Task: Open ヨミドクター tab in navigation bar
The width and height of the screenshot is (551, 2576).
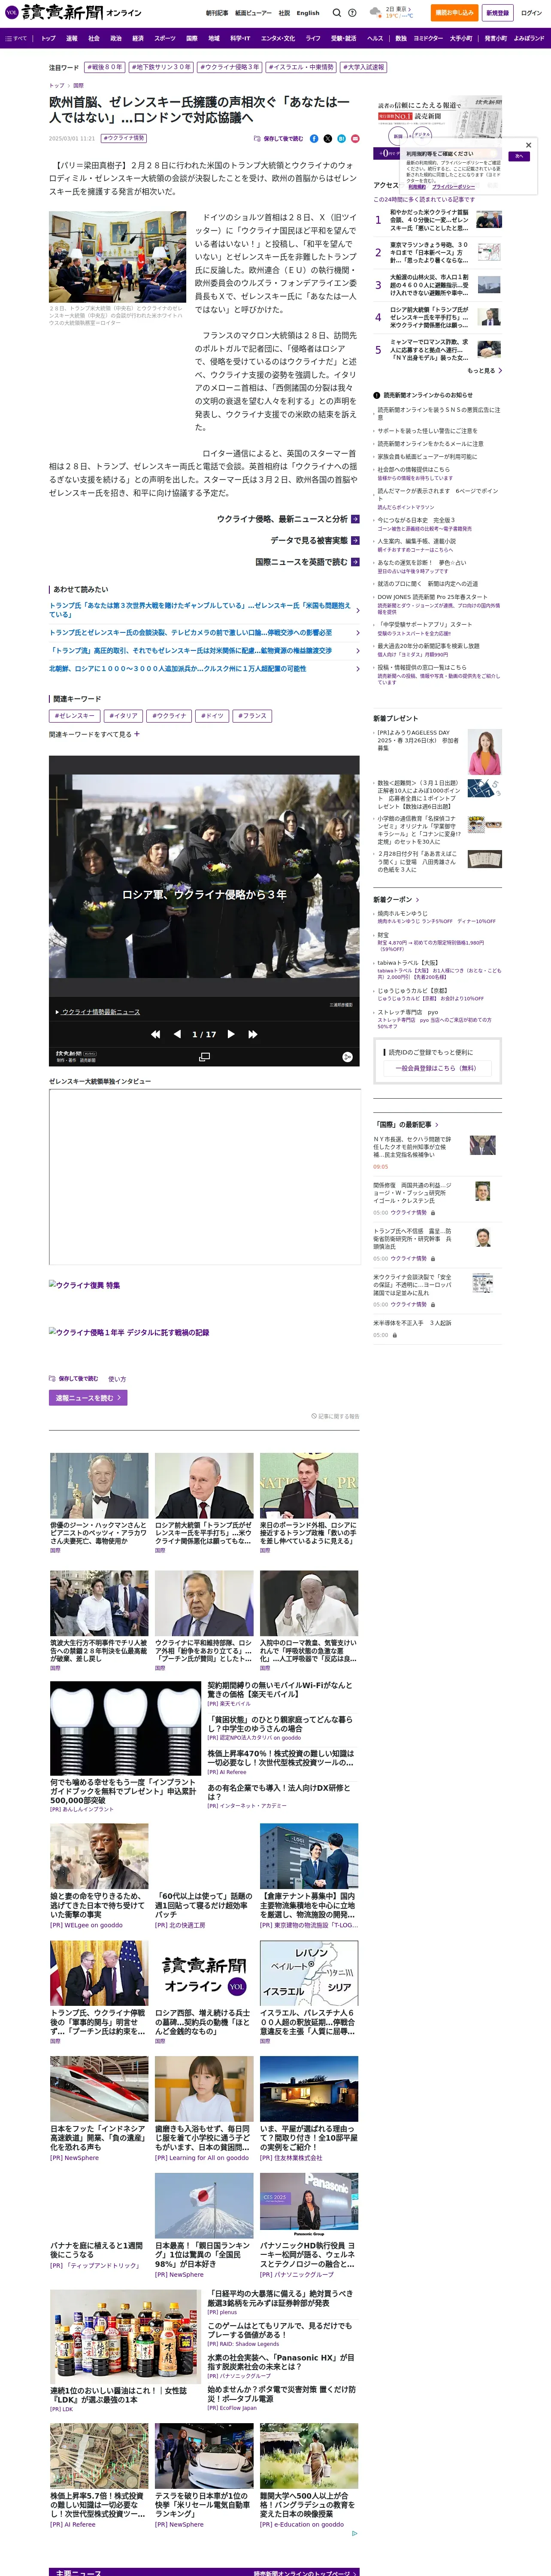Action: point(428,38)
